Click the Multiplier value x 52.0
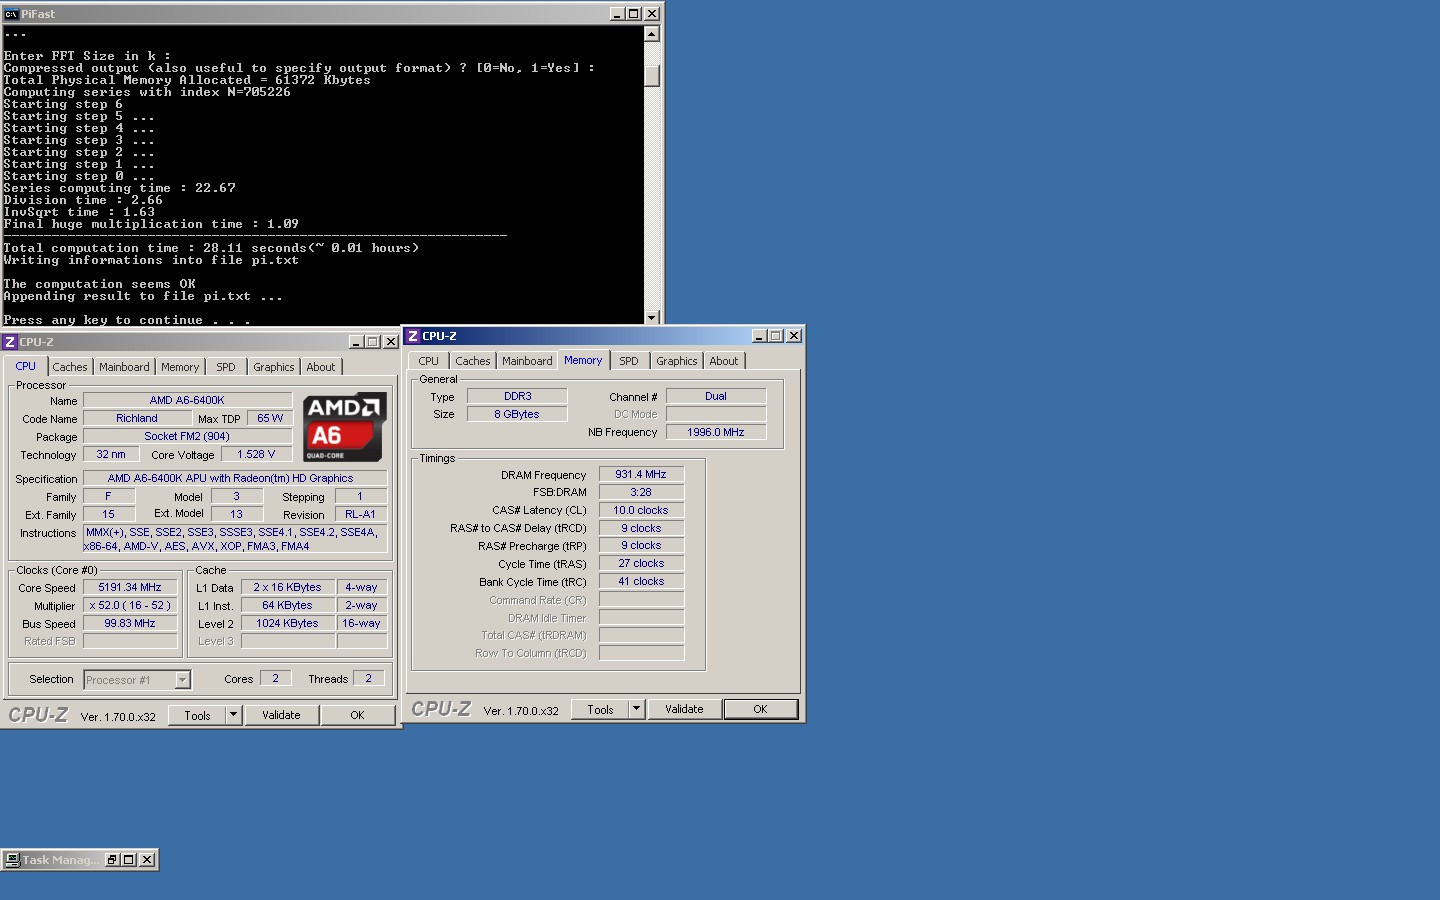 [x=130, y=606]
